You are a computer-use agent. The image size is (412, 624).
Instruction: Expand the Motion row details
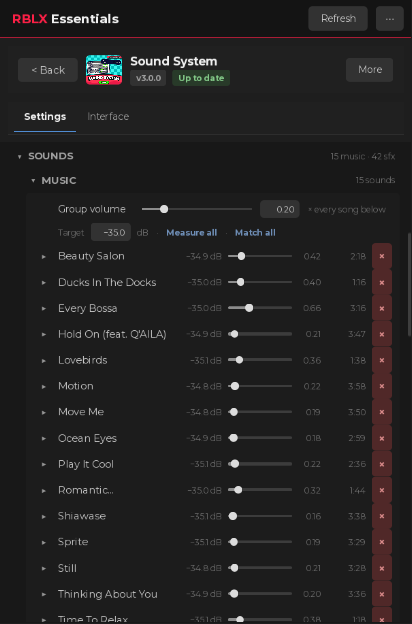[44, 387]
